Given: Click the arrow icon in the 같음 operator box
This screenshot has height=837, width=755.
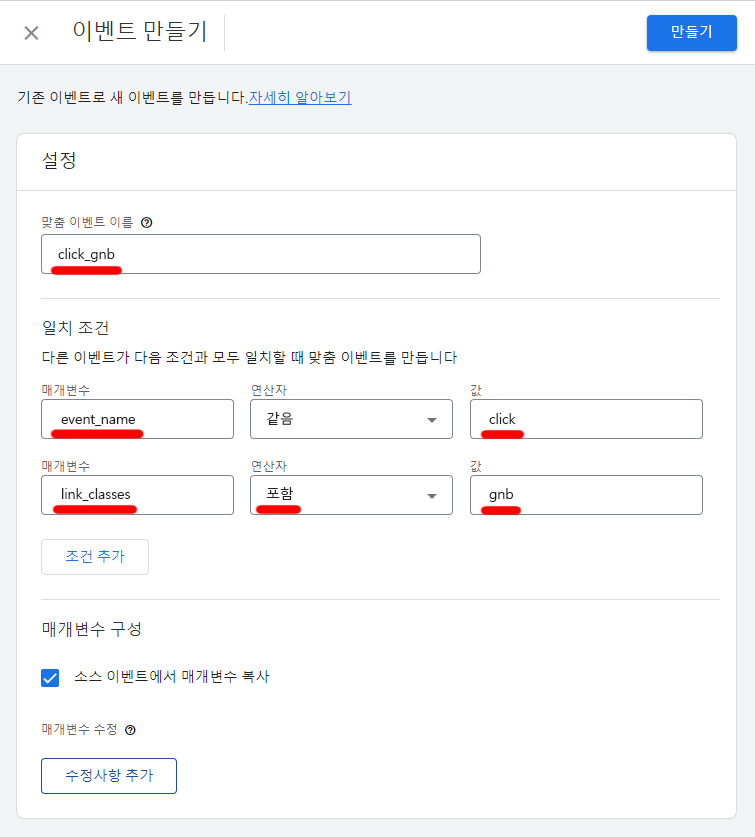Looking at the screenshot, I should coord(432,420).
